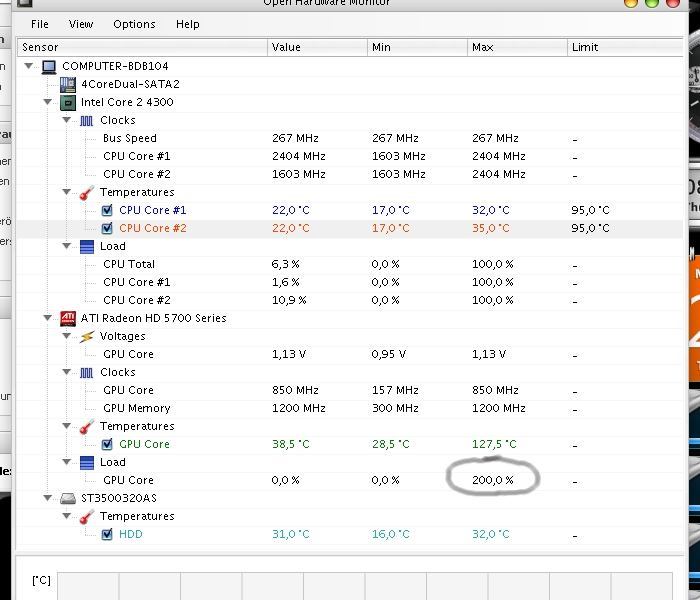Click the GPU Voltages lightning icon
This screenshot has height=600, width=700.
(87, 337)
